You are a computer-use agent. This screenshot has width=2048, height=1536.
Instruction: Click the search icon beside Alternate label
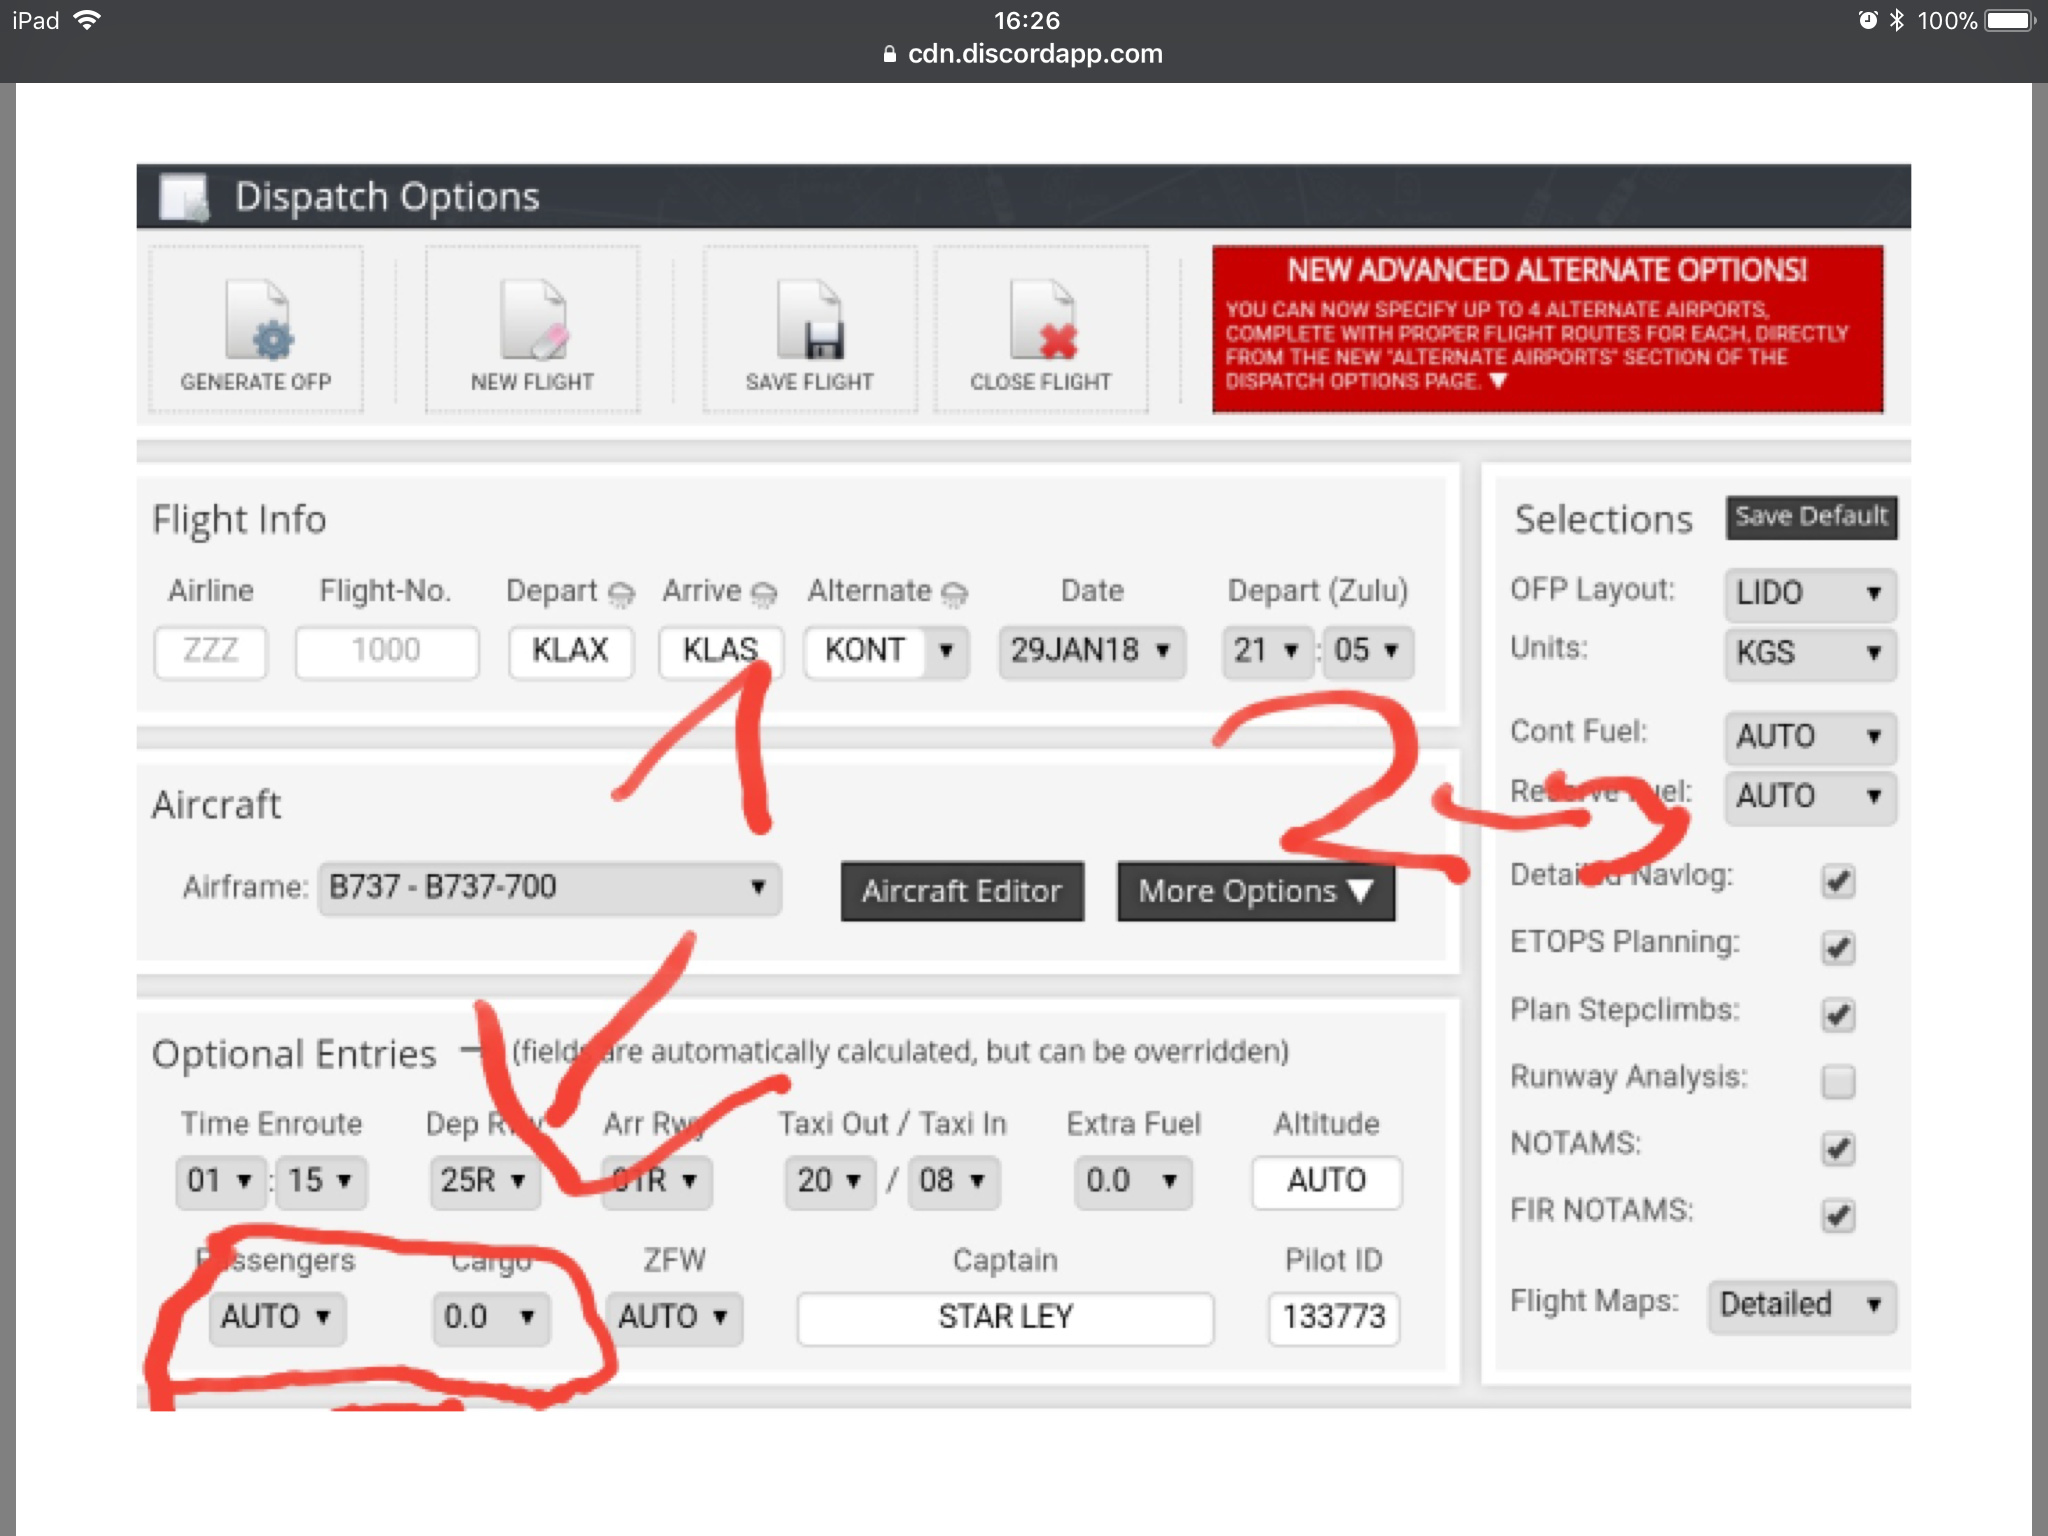point(955,594)
